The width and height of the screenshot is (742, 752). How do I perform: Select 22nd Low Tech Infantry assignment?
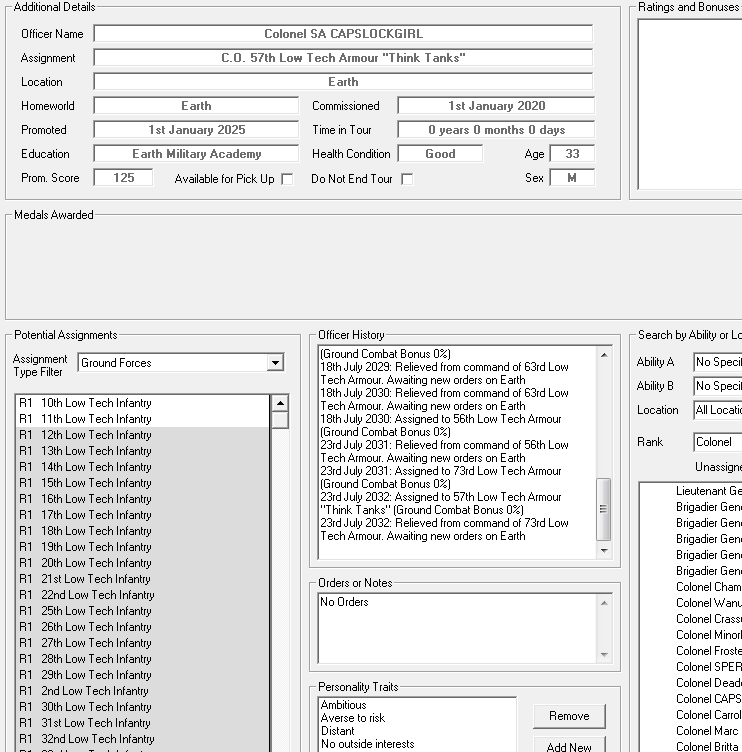142,595
